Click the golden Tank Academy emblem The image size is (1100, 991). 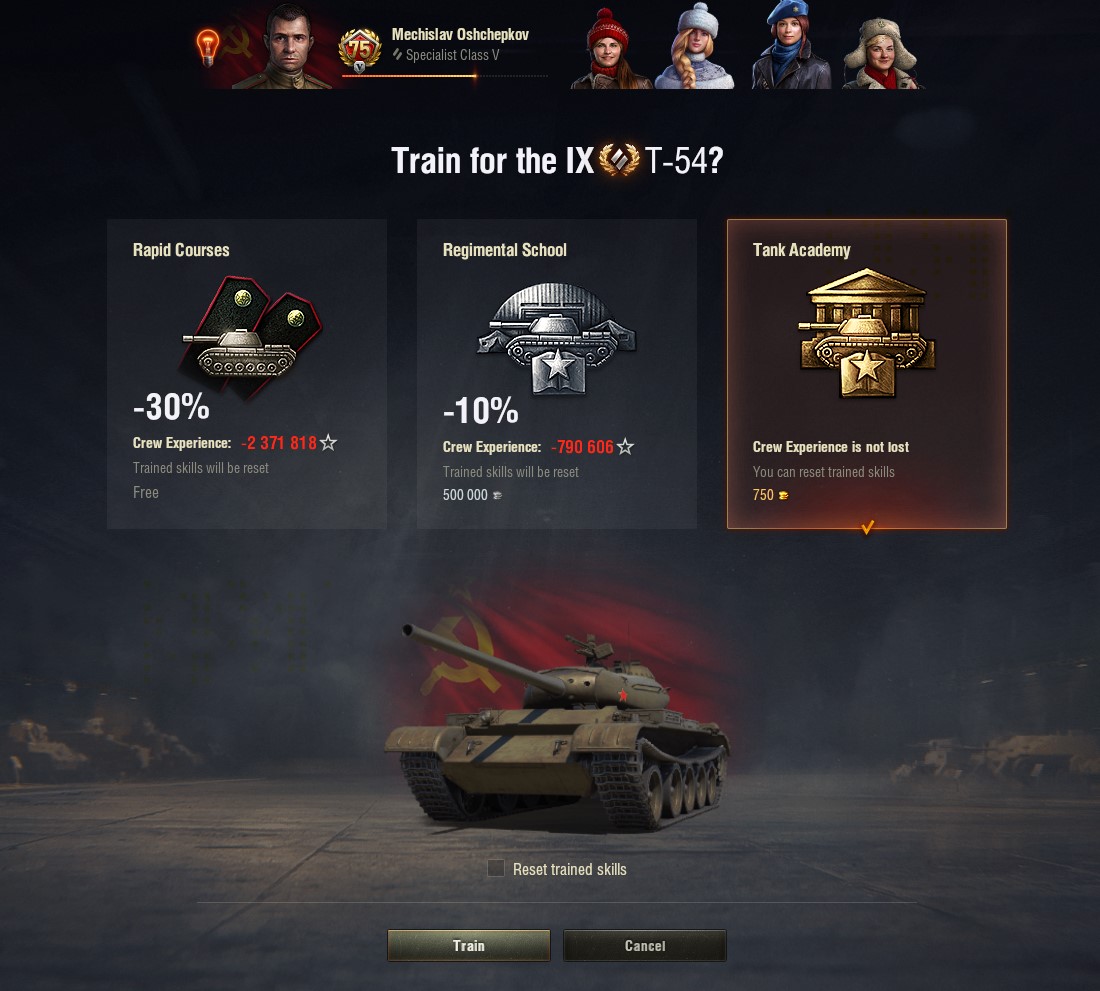tap(867, 332)
